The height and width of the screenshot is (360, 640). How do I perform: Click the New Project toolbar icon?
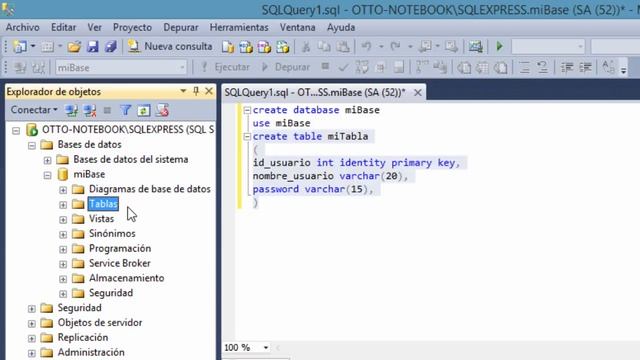20,47
